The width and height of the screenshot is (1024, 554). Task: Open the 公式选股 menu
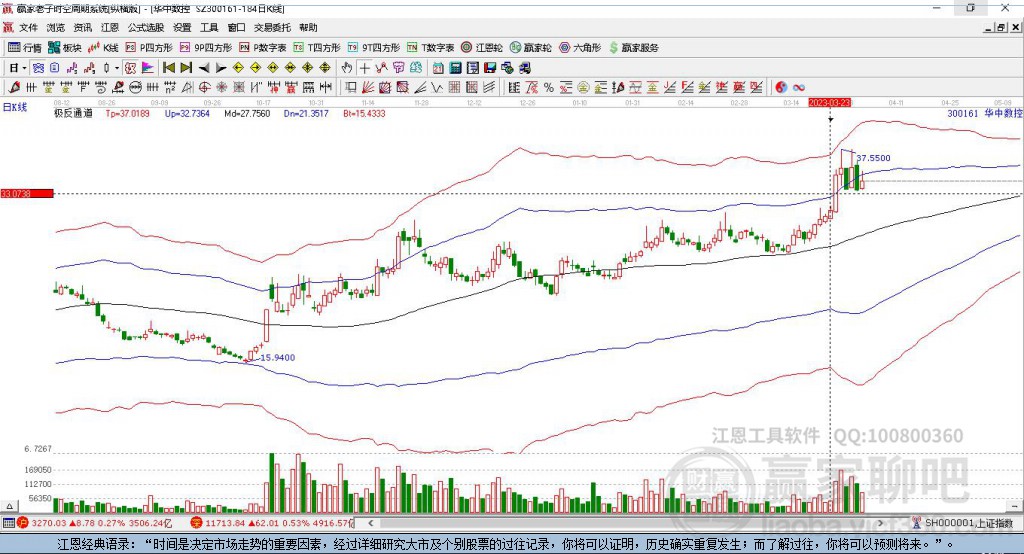click(x=146, y=27)
